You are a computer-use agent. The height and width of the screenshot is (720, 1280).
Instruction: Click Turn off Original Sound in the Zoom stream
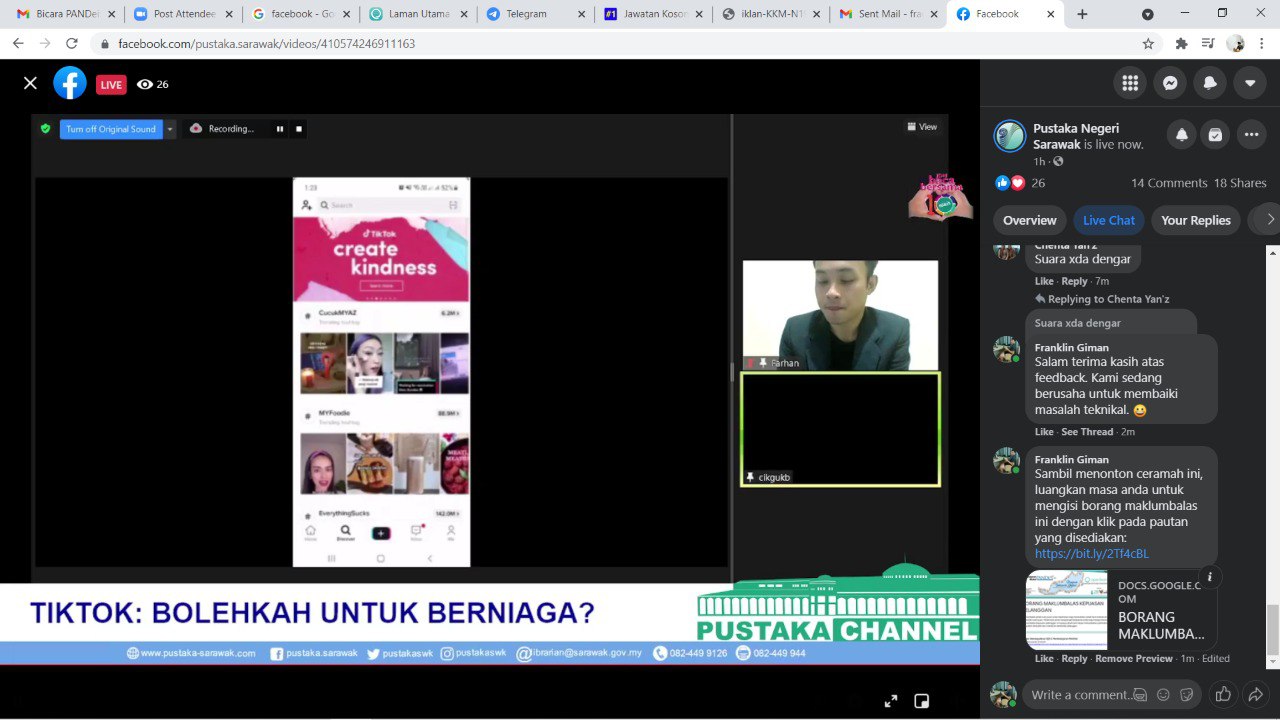tap(111, 129)
